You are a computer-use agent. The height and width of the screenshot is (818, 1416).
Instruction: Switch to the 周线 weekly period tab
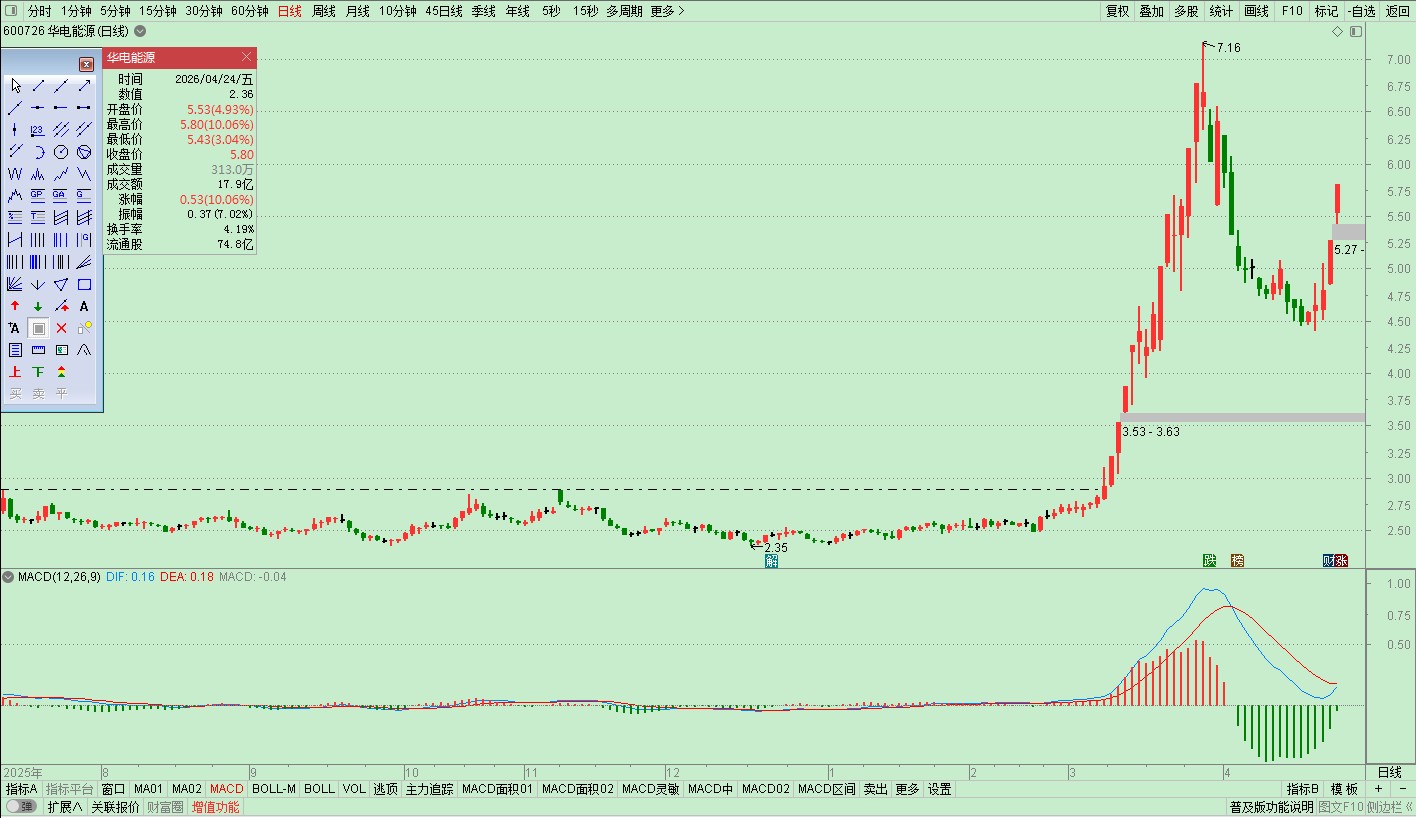(x=323, y=11)
